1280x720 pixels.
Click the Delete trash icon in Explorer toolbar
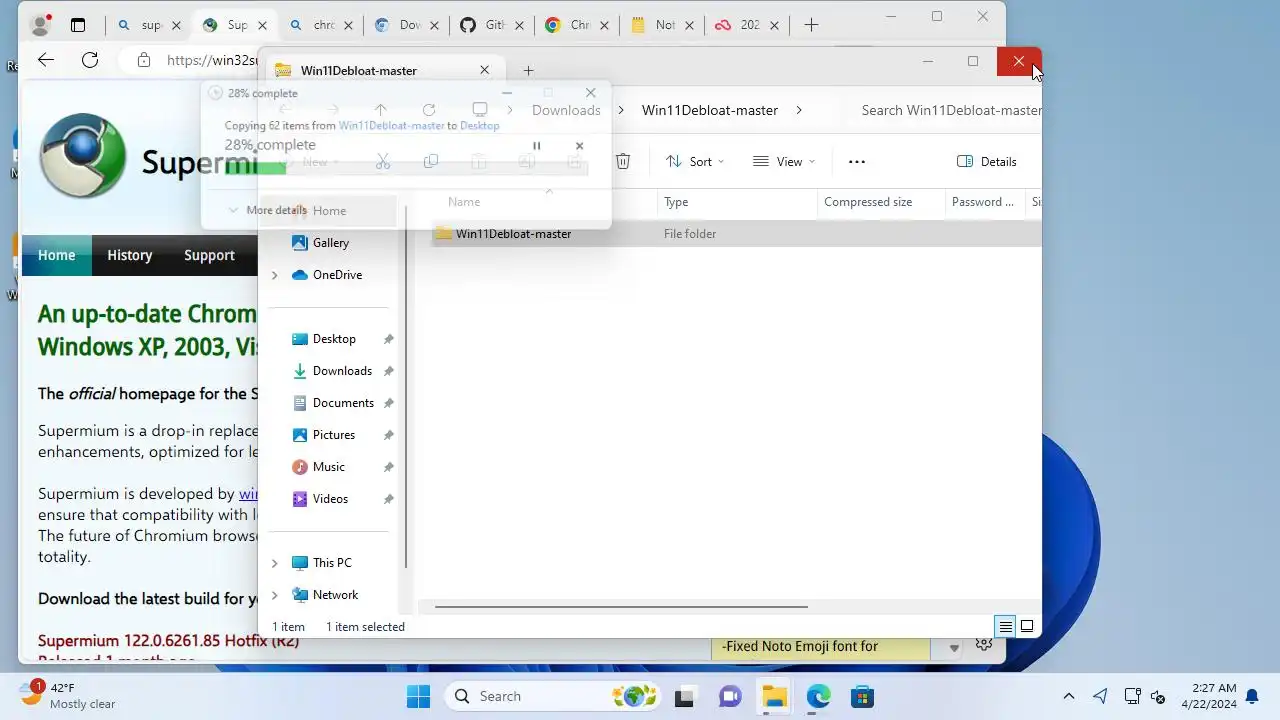coord(623,161)
